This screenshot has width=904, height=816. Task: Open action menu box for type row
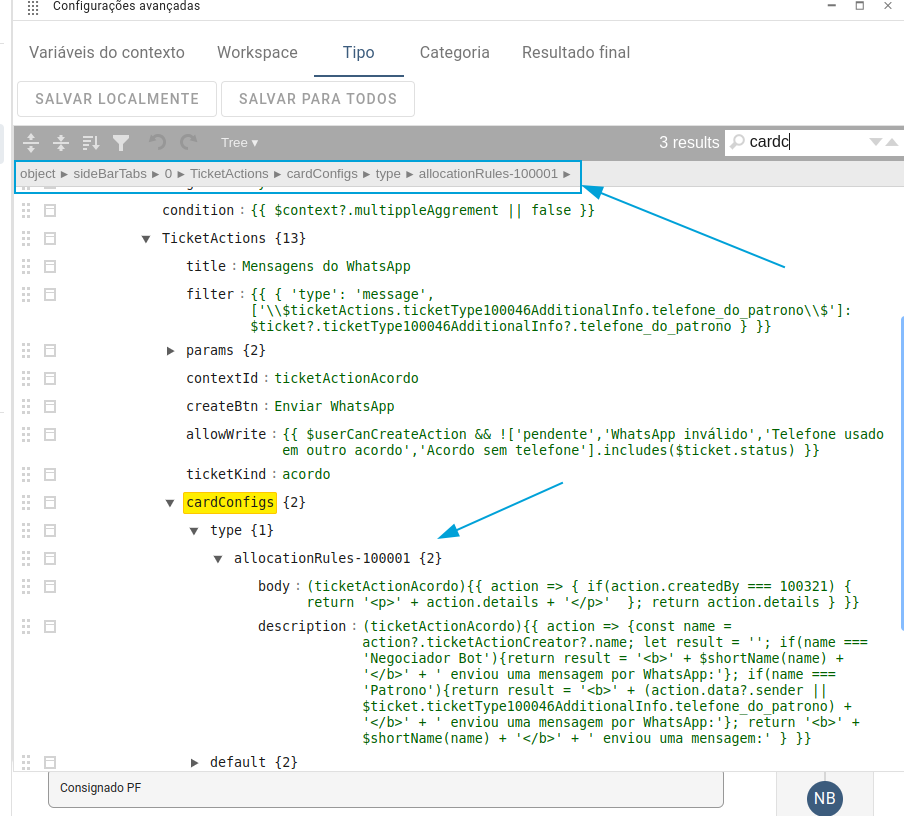[50, 531]
